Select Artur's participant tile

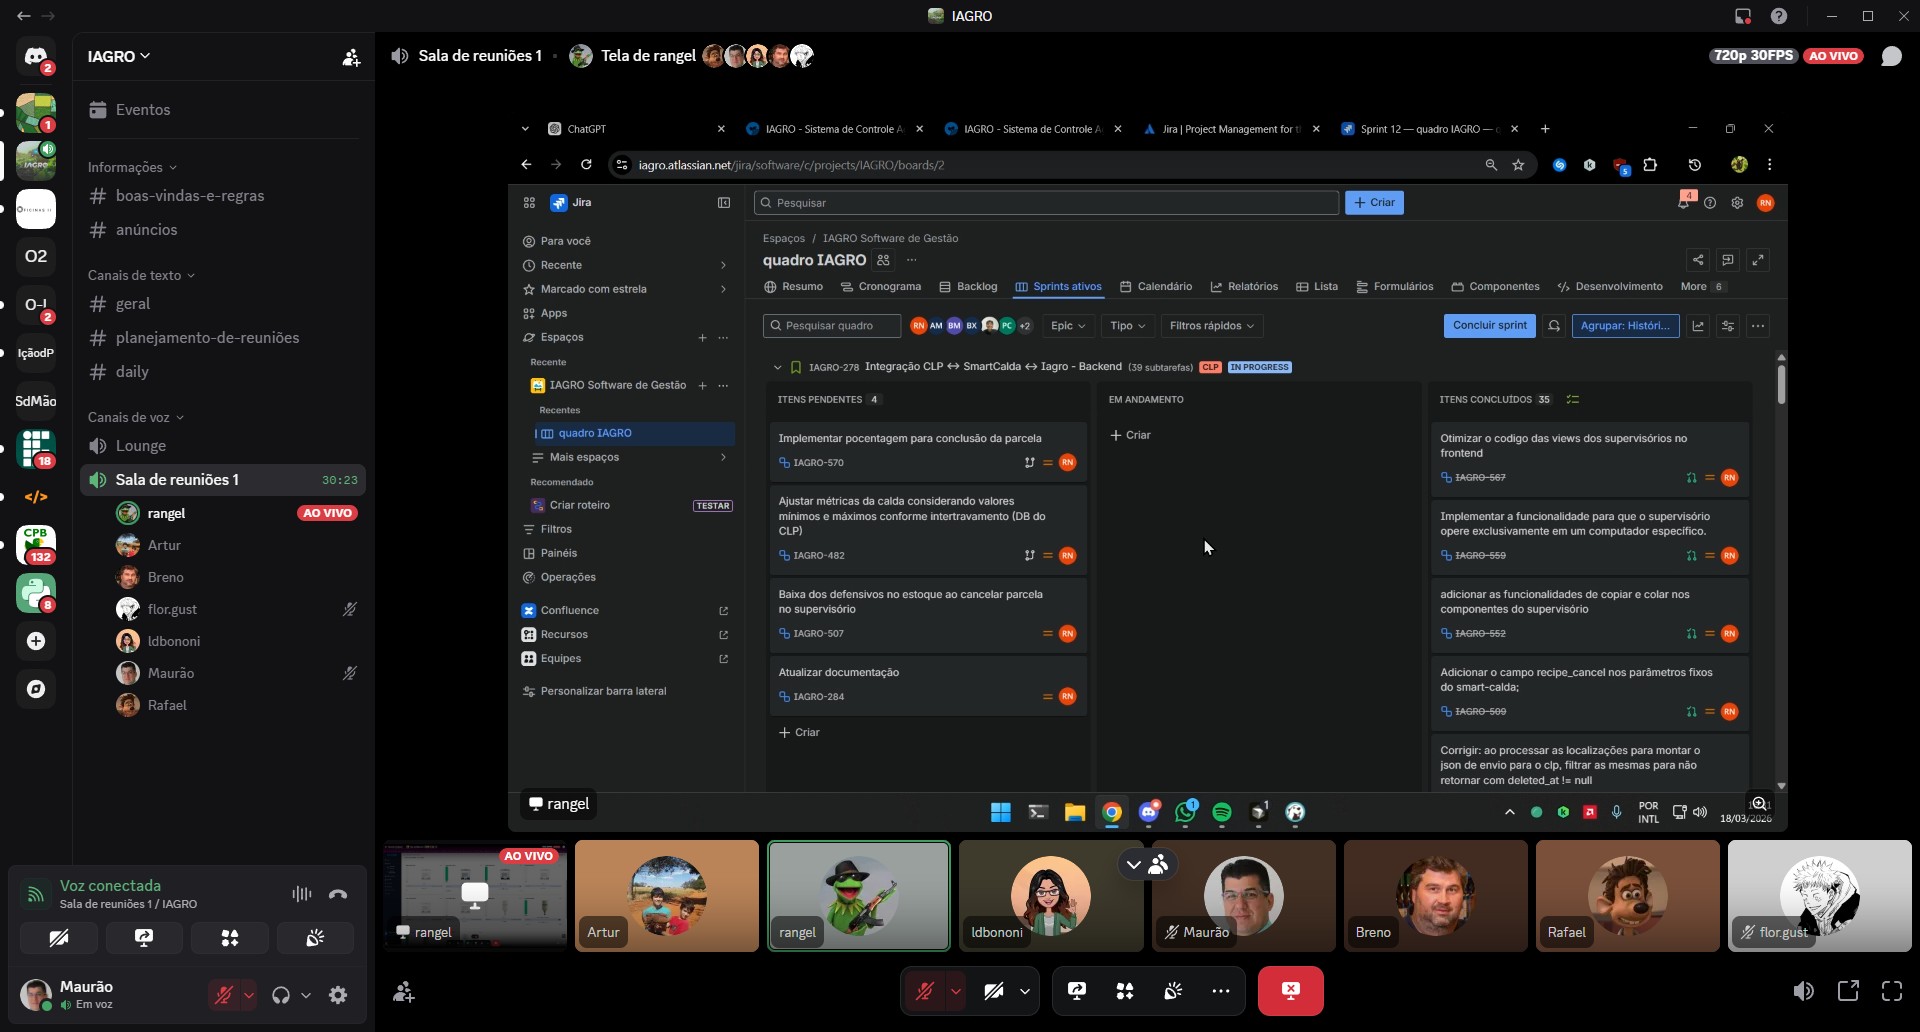[x=667, y=895]
